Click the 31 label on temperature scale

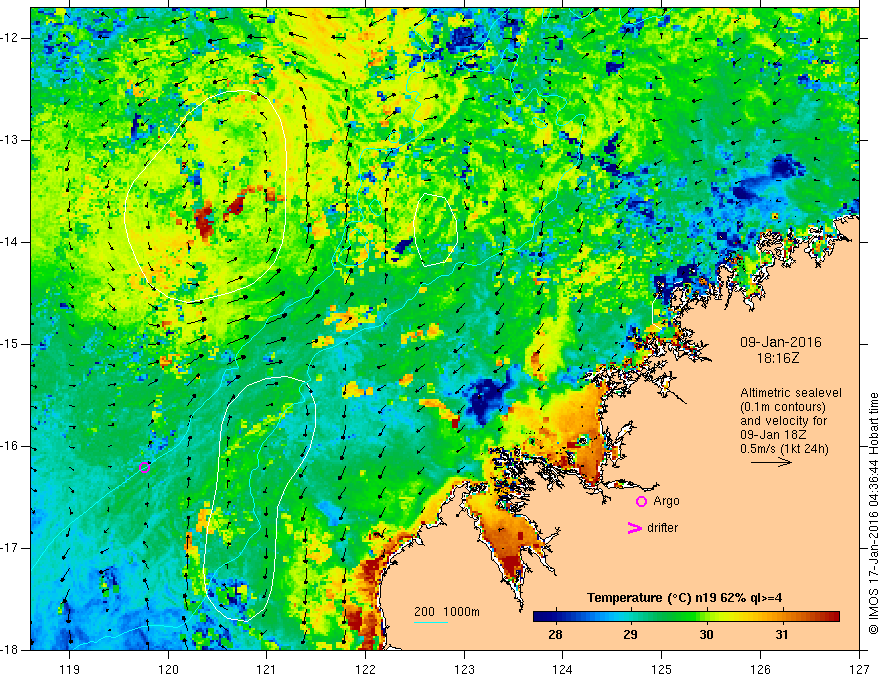click(x=782, y=635)
